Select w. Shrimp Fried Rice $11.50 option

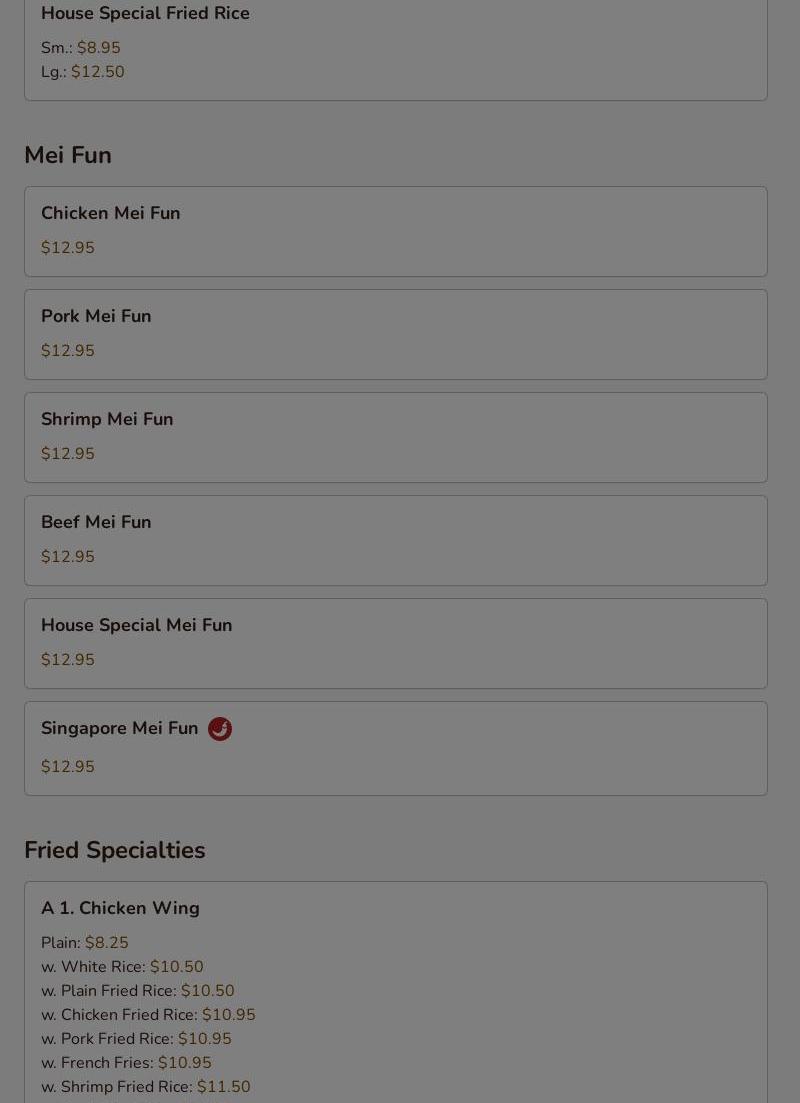[x=146, y=1087]
